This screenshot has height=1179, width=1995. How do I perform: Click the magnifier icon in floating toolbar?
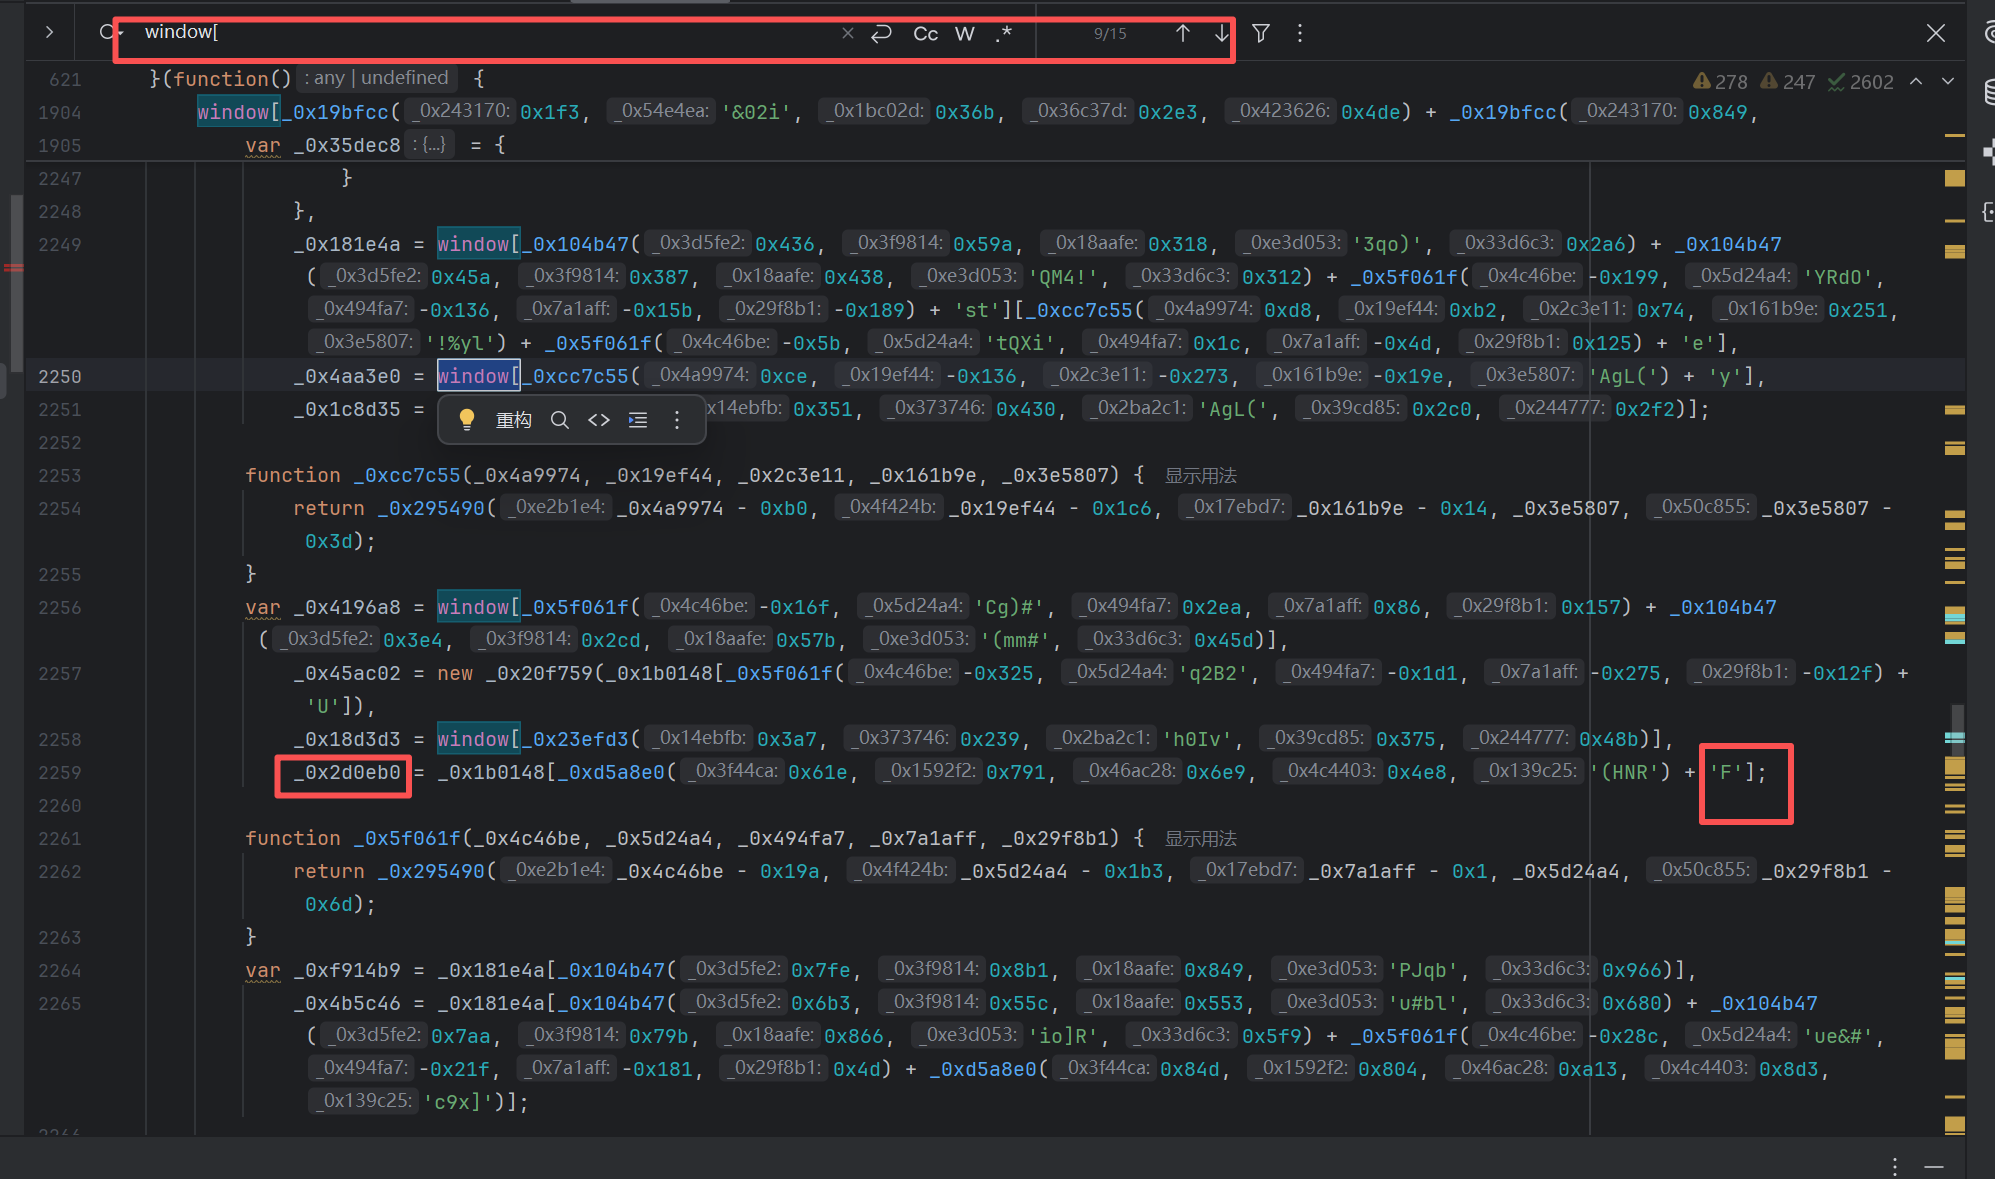coord(560,420)
